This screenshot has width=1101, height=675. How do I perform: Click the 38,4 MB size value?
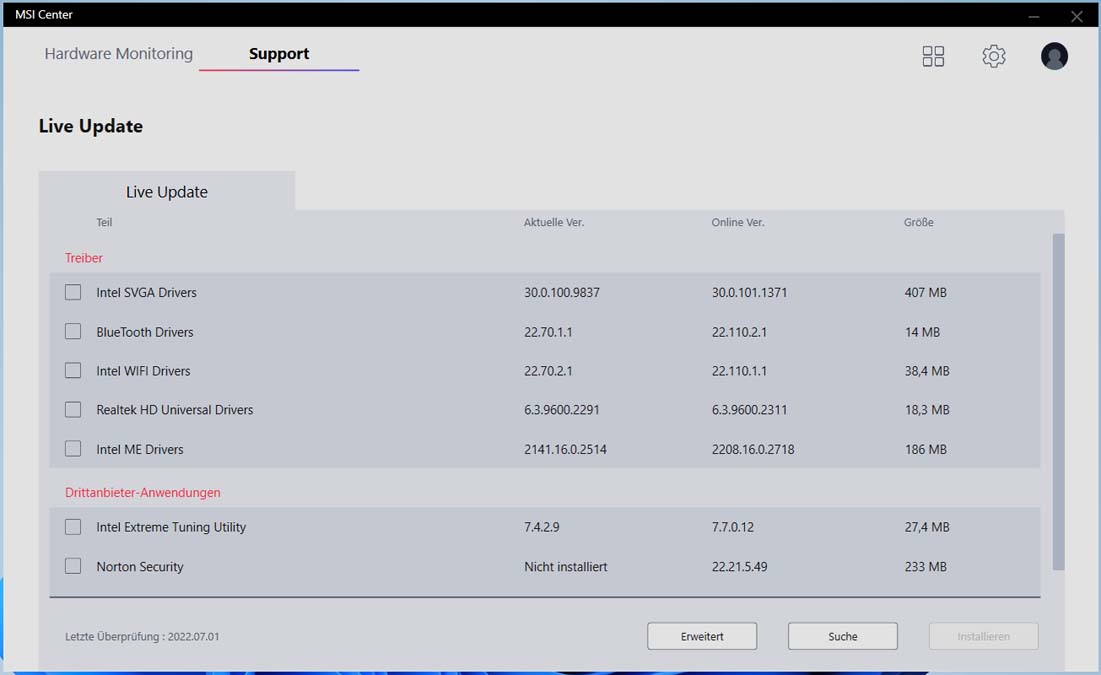point(927,370)
